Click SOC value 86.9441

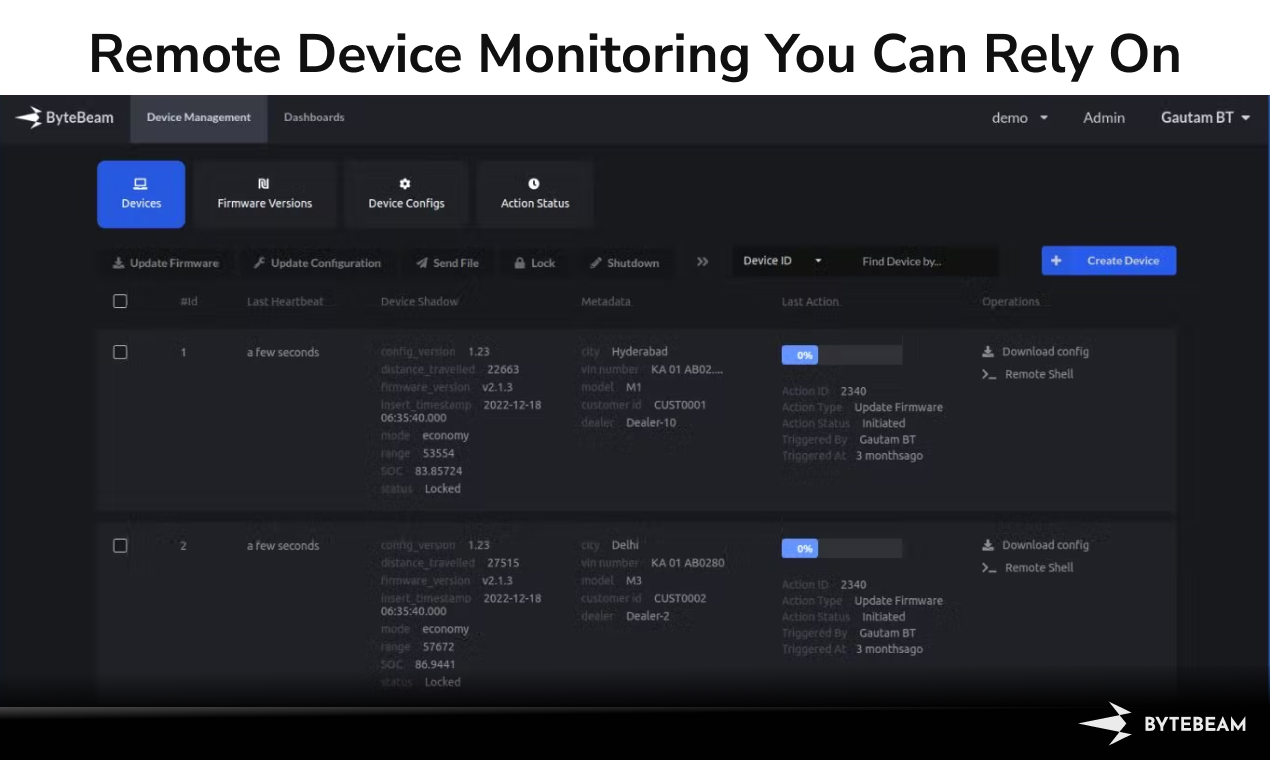pos(435,664)
